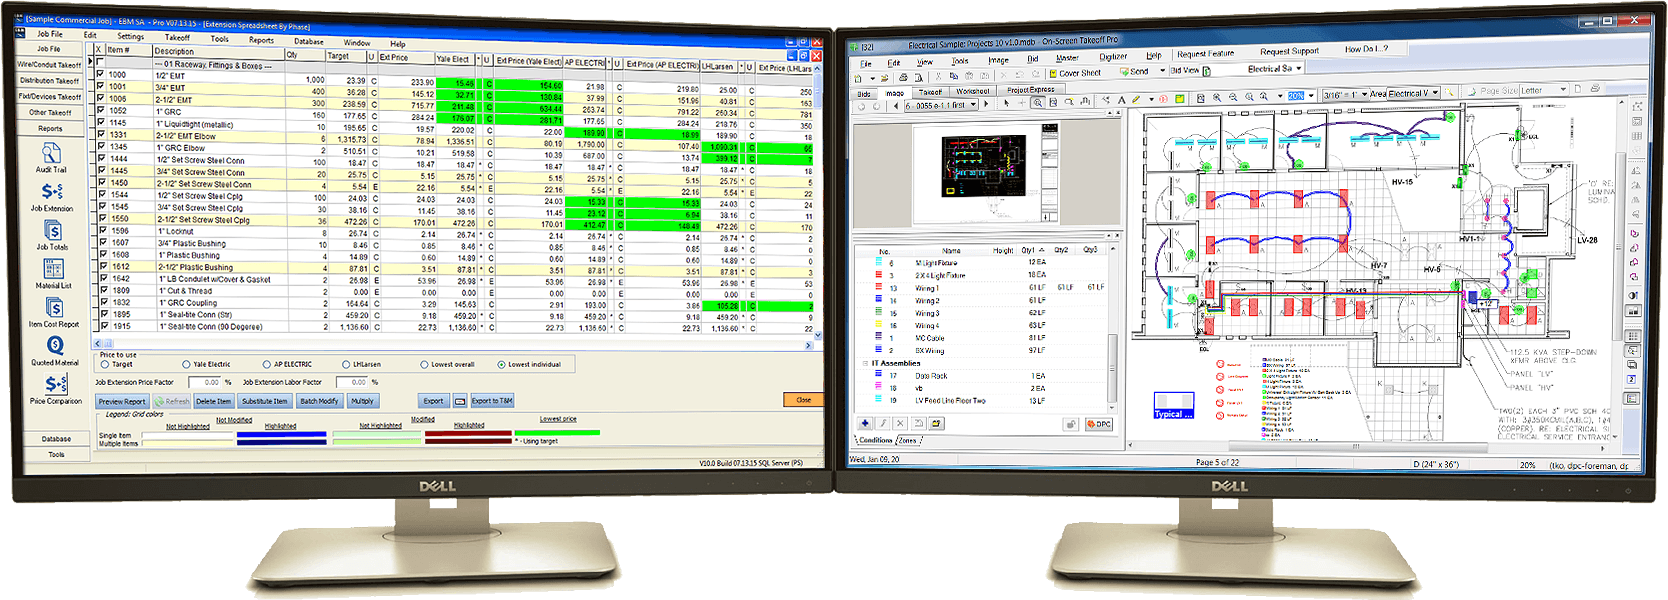Open the Material List icon

[54, 268]
